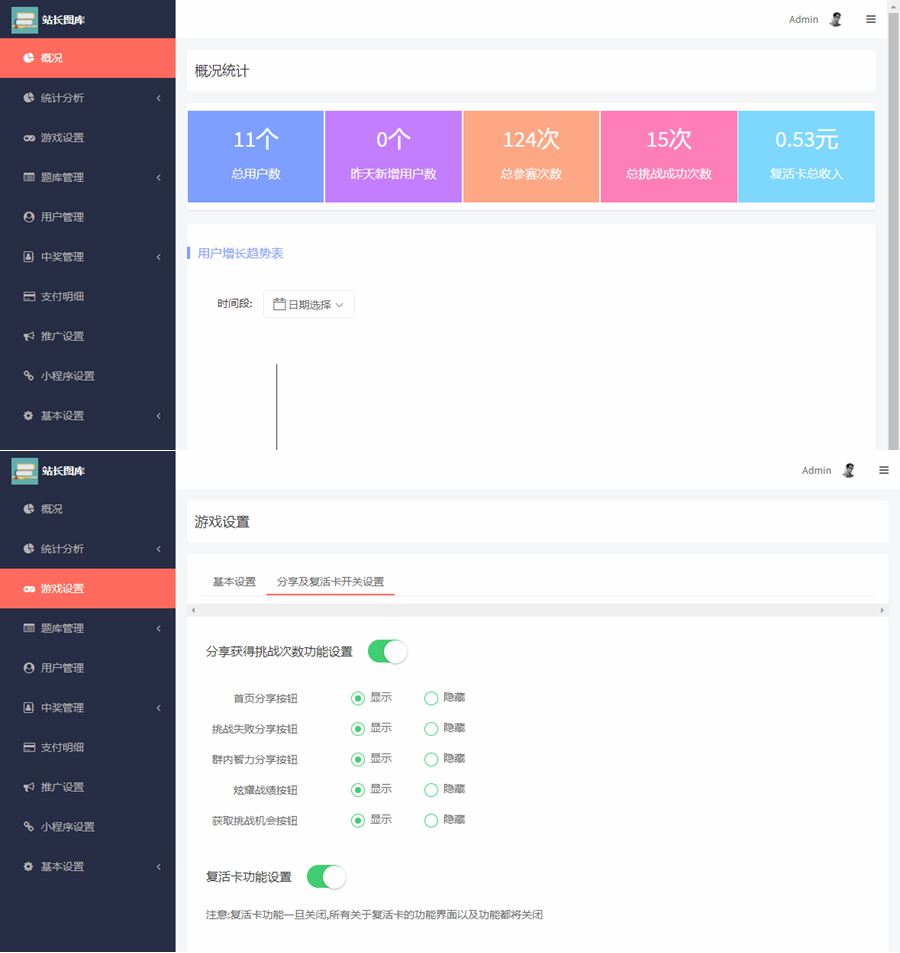900x953 pixels.
Task: Click the 复活卡总收入 income card
Action: coord(806,156)
